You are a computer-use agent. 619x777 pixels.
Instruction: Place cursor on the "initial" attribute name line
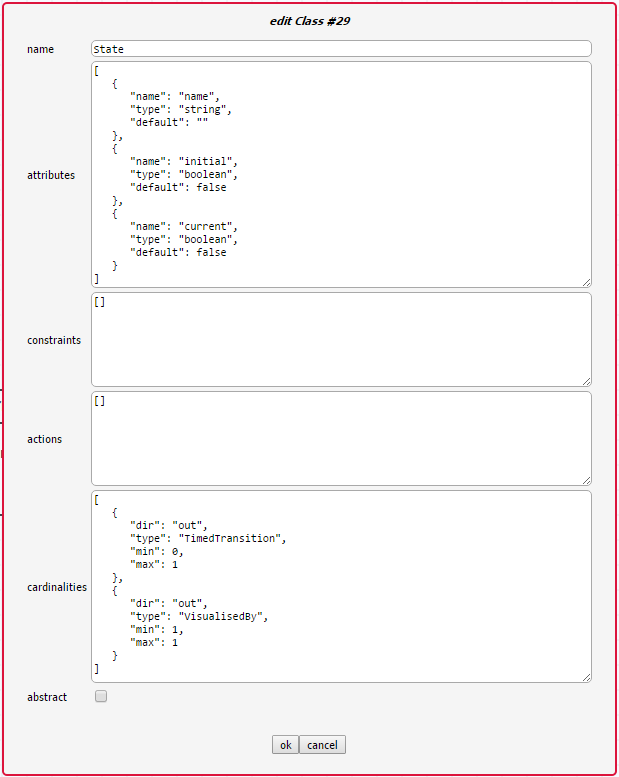pyautogui.click(x=184, y=161)
